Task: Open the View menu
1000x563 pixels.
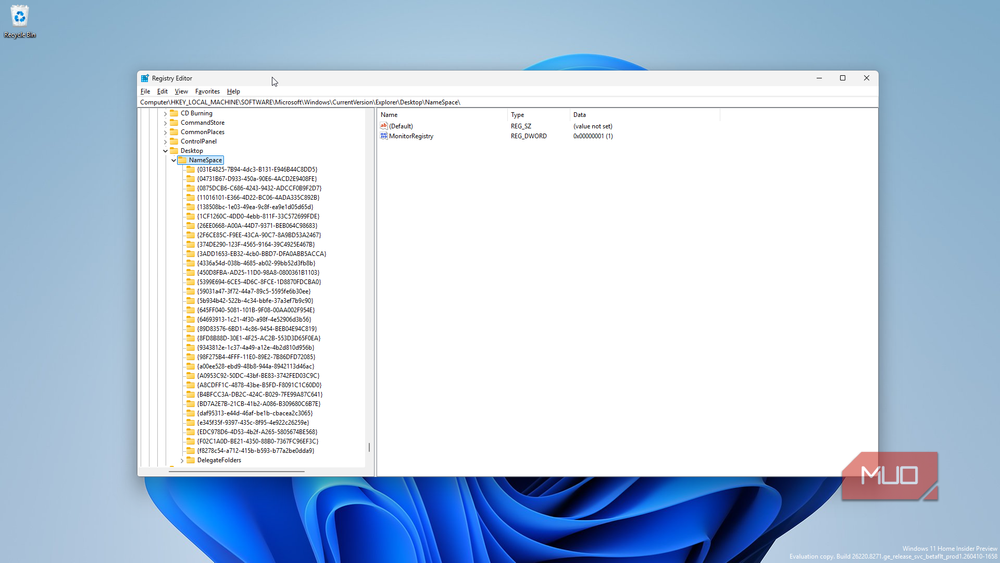Action: [x=181, y=92]
